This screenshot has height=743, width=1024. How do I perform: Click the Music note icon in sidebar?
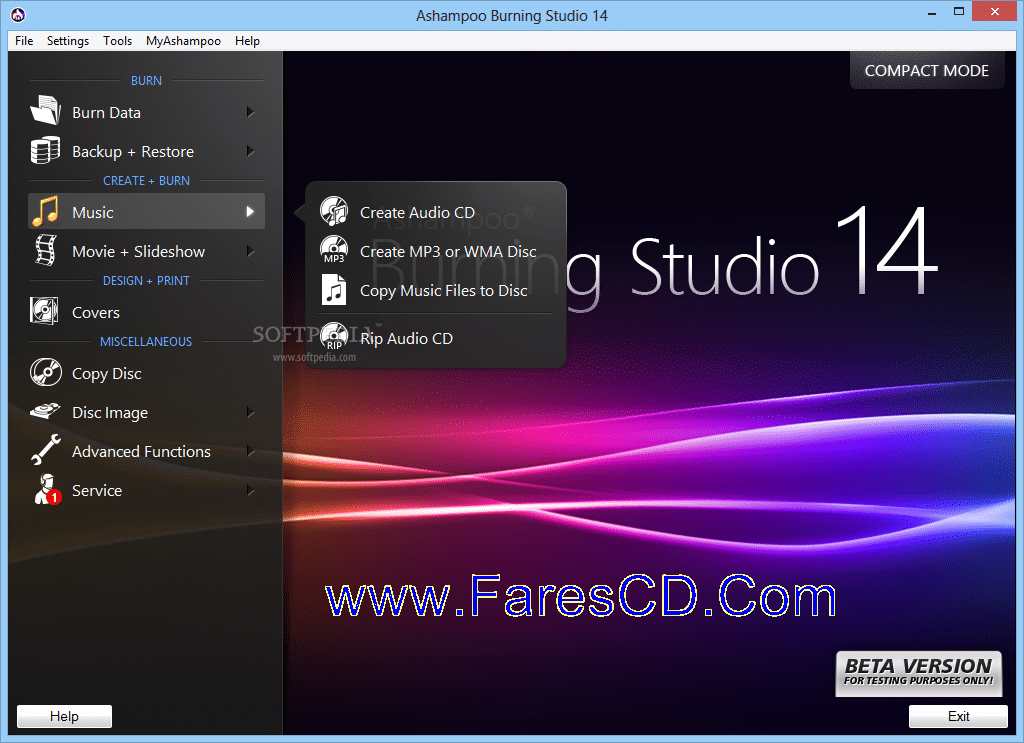click(x=46, y=212)
